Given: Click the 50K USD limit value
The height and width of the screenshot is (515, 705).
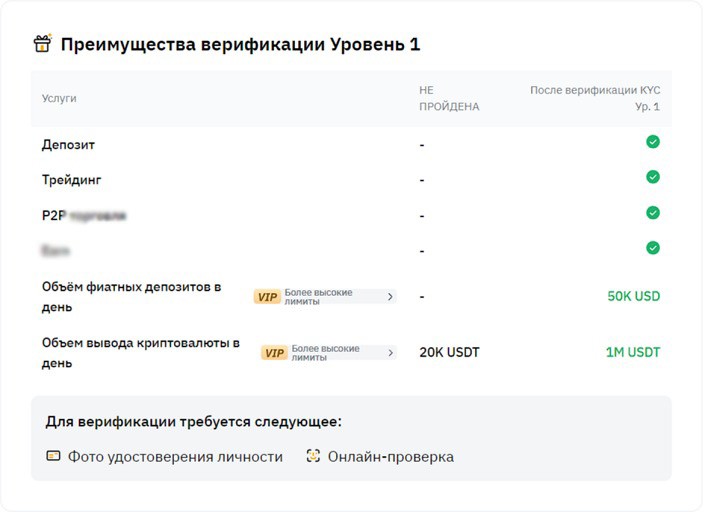Looking at the screenshot, I should click(x=634, y=296).
